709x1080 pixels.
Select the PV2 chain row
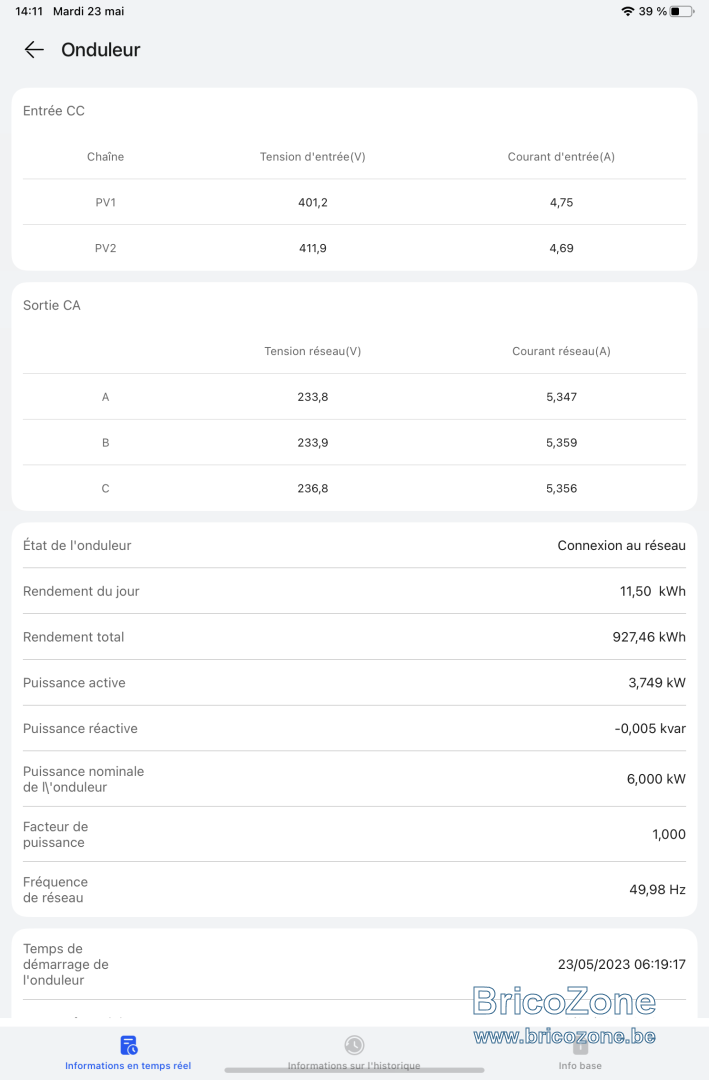[x=354, y=248]
